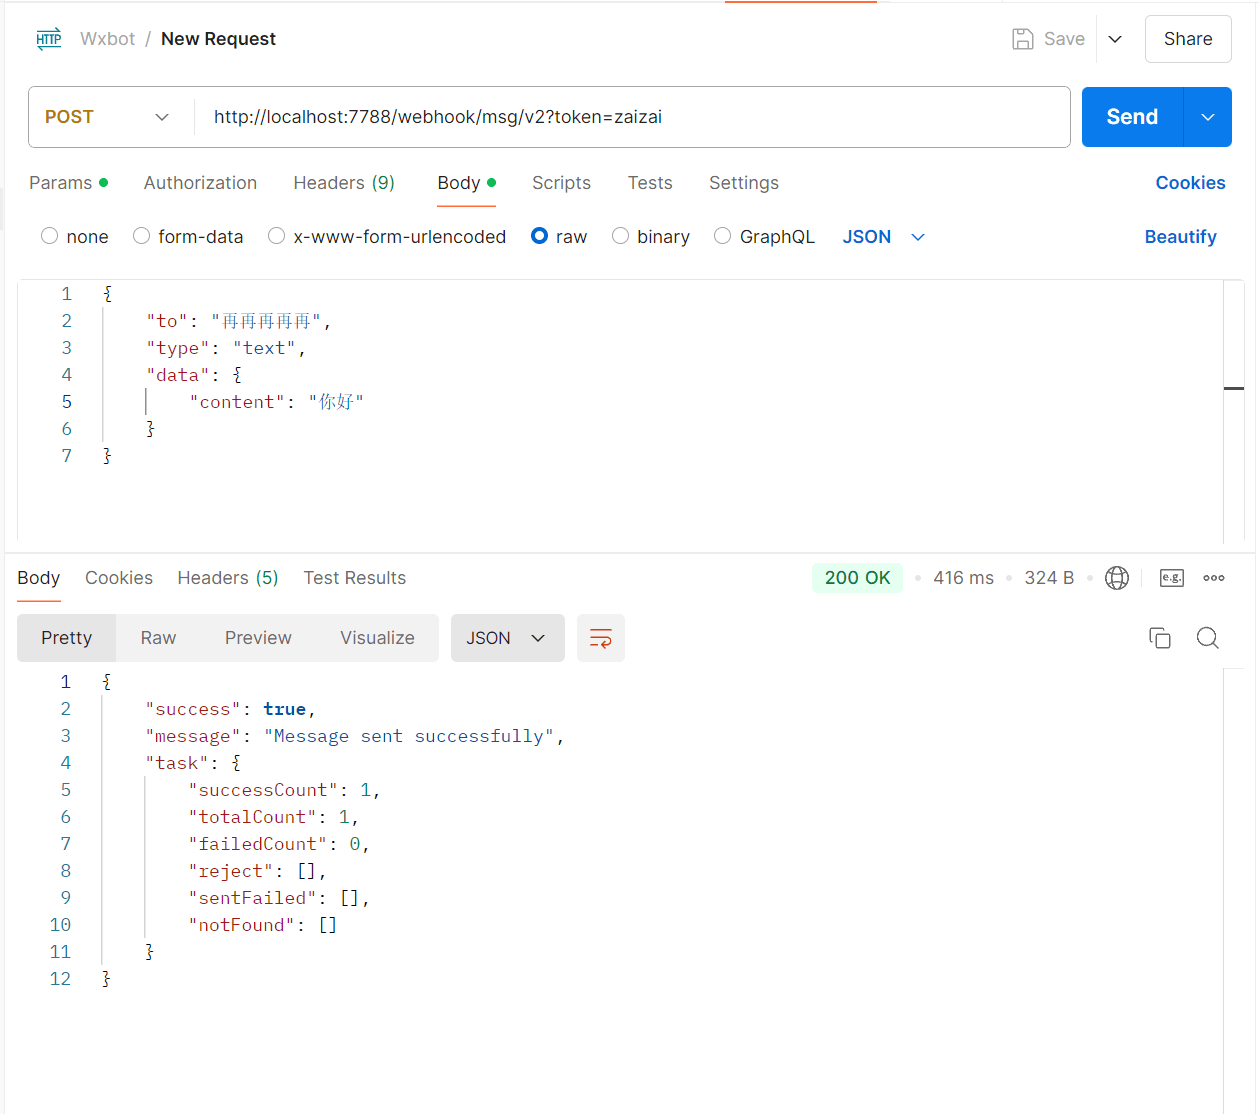Click the network globe icon
This screenshot has height=1114, width=1259.
pos(1116,578)
